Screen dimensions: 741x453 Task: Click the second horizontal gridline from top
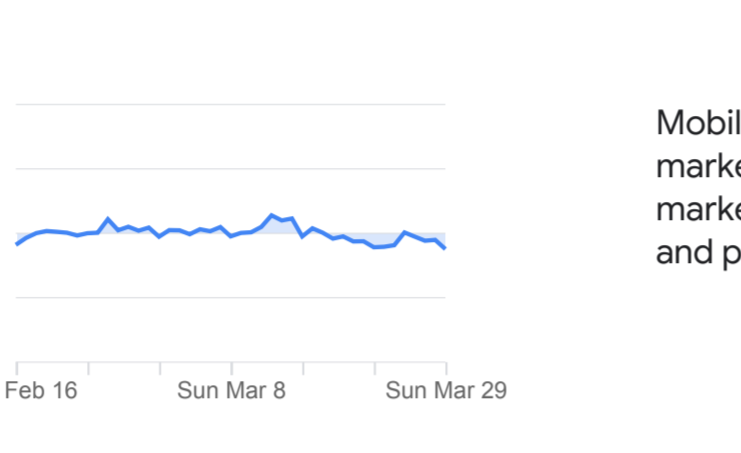click(x=230, y=168)
